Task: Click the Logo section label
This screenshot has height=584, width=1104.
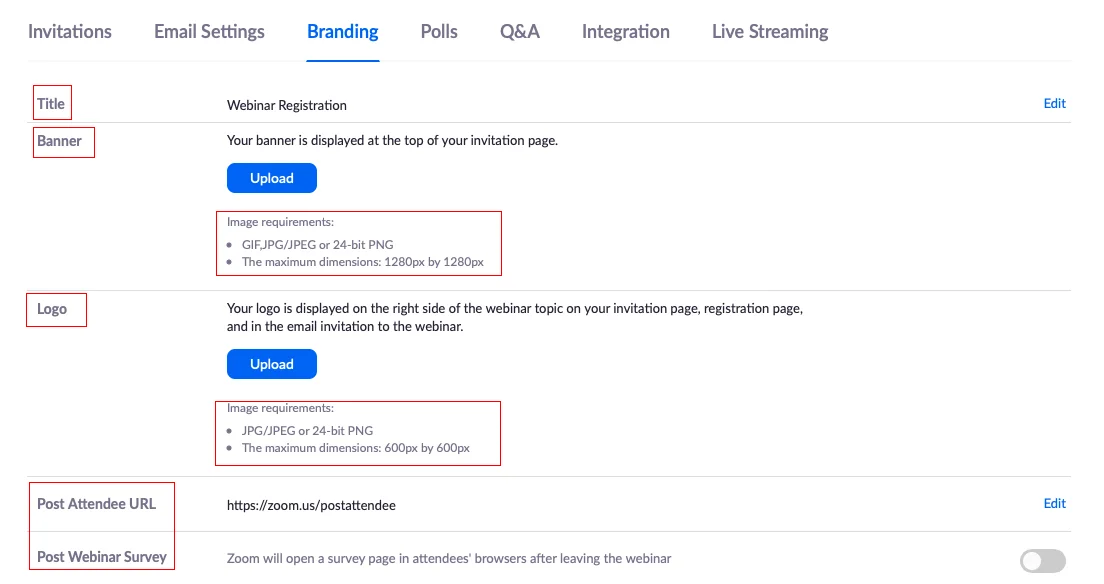Action: coord(55,309)
